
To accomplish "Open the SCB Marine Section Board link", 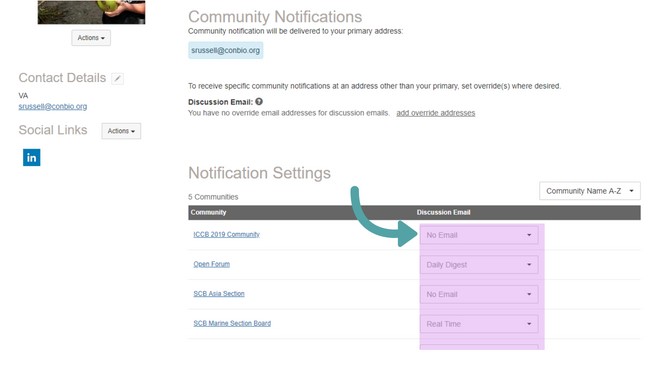I will [232, 323].
